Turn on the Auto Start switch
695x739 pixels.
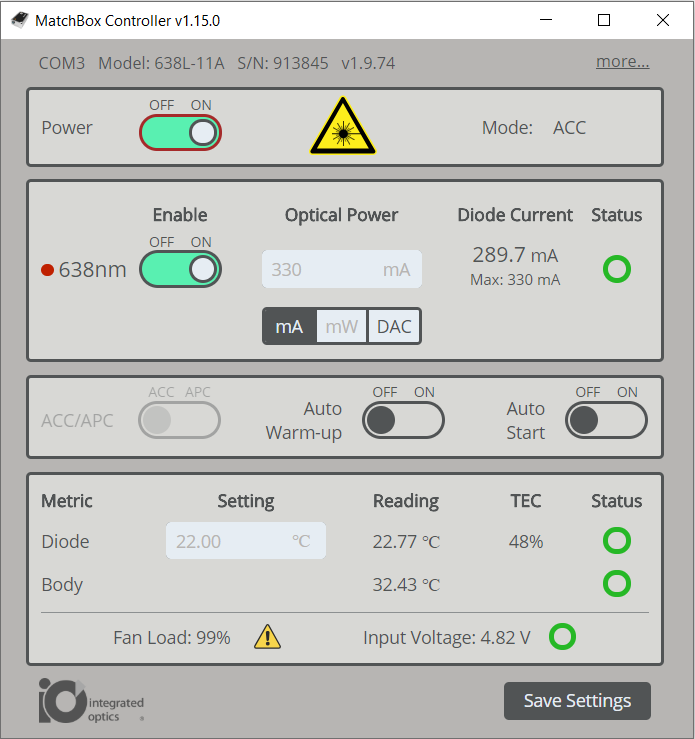coord(606,420)
